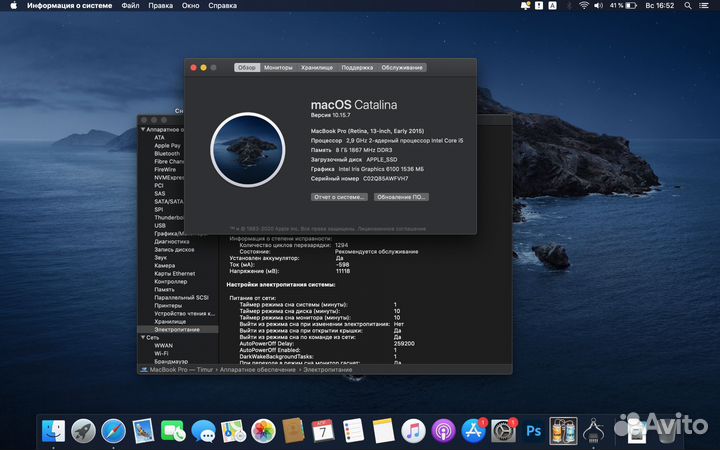Click the Wi-Fi status icon
Viewport: 720px width, 450px height.
point(584,6)
